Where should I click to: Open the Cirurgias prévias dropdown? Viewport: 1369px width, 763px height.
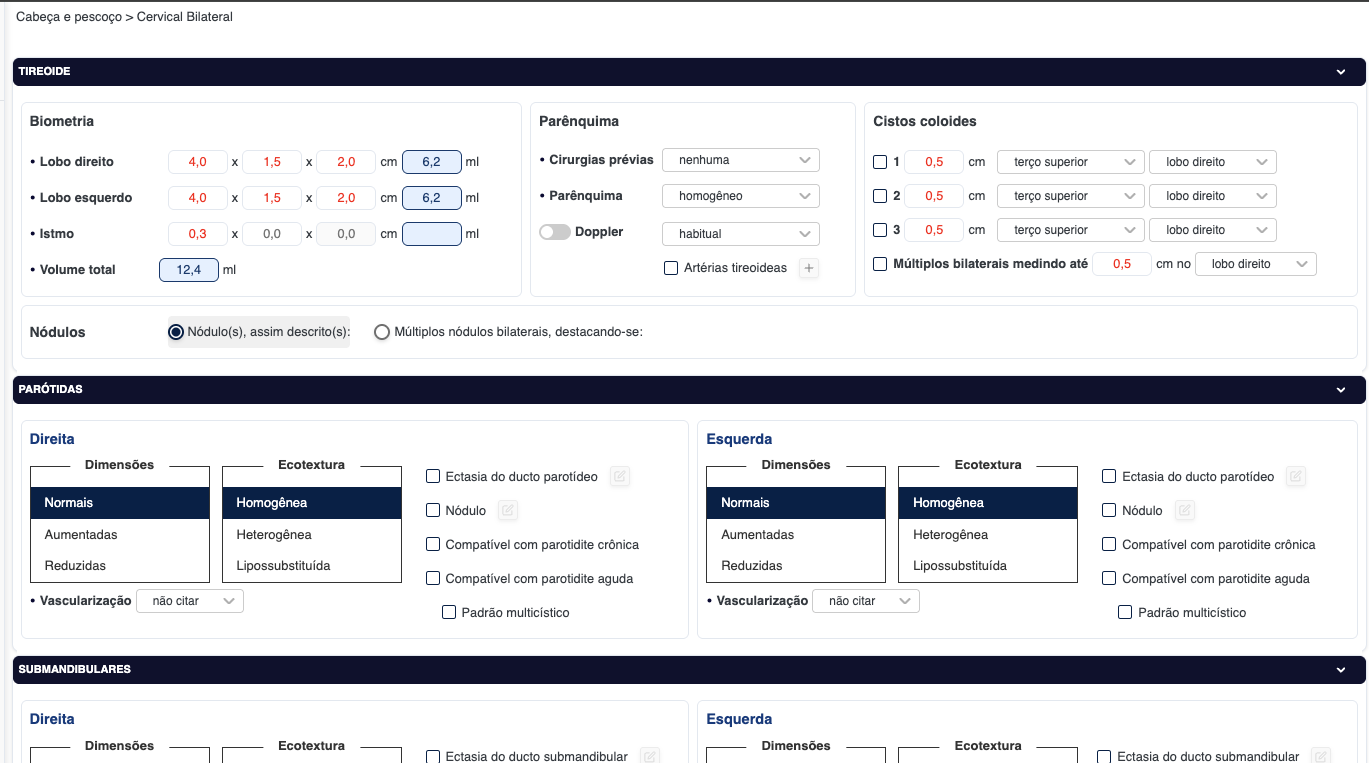pos(740,160)
